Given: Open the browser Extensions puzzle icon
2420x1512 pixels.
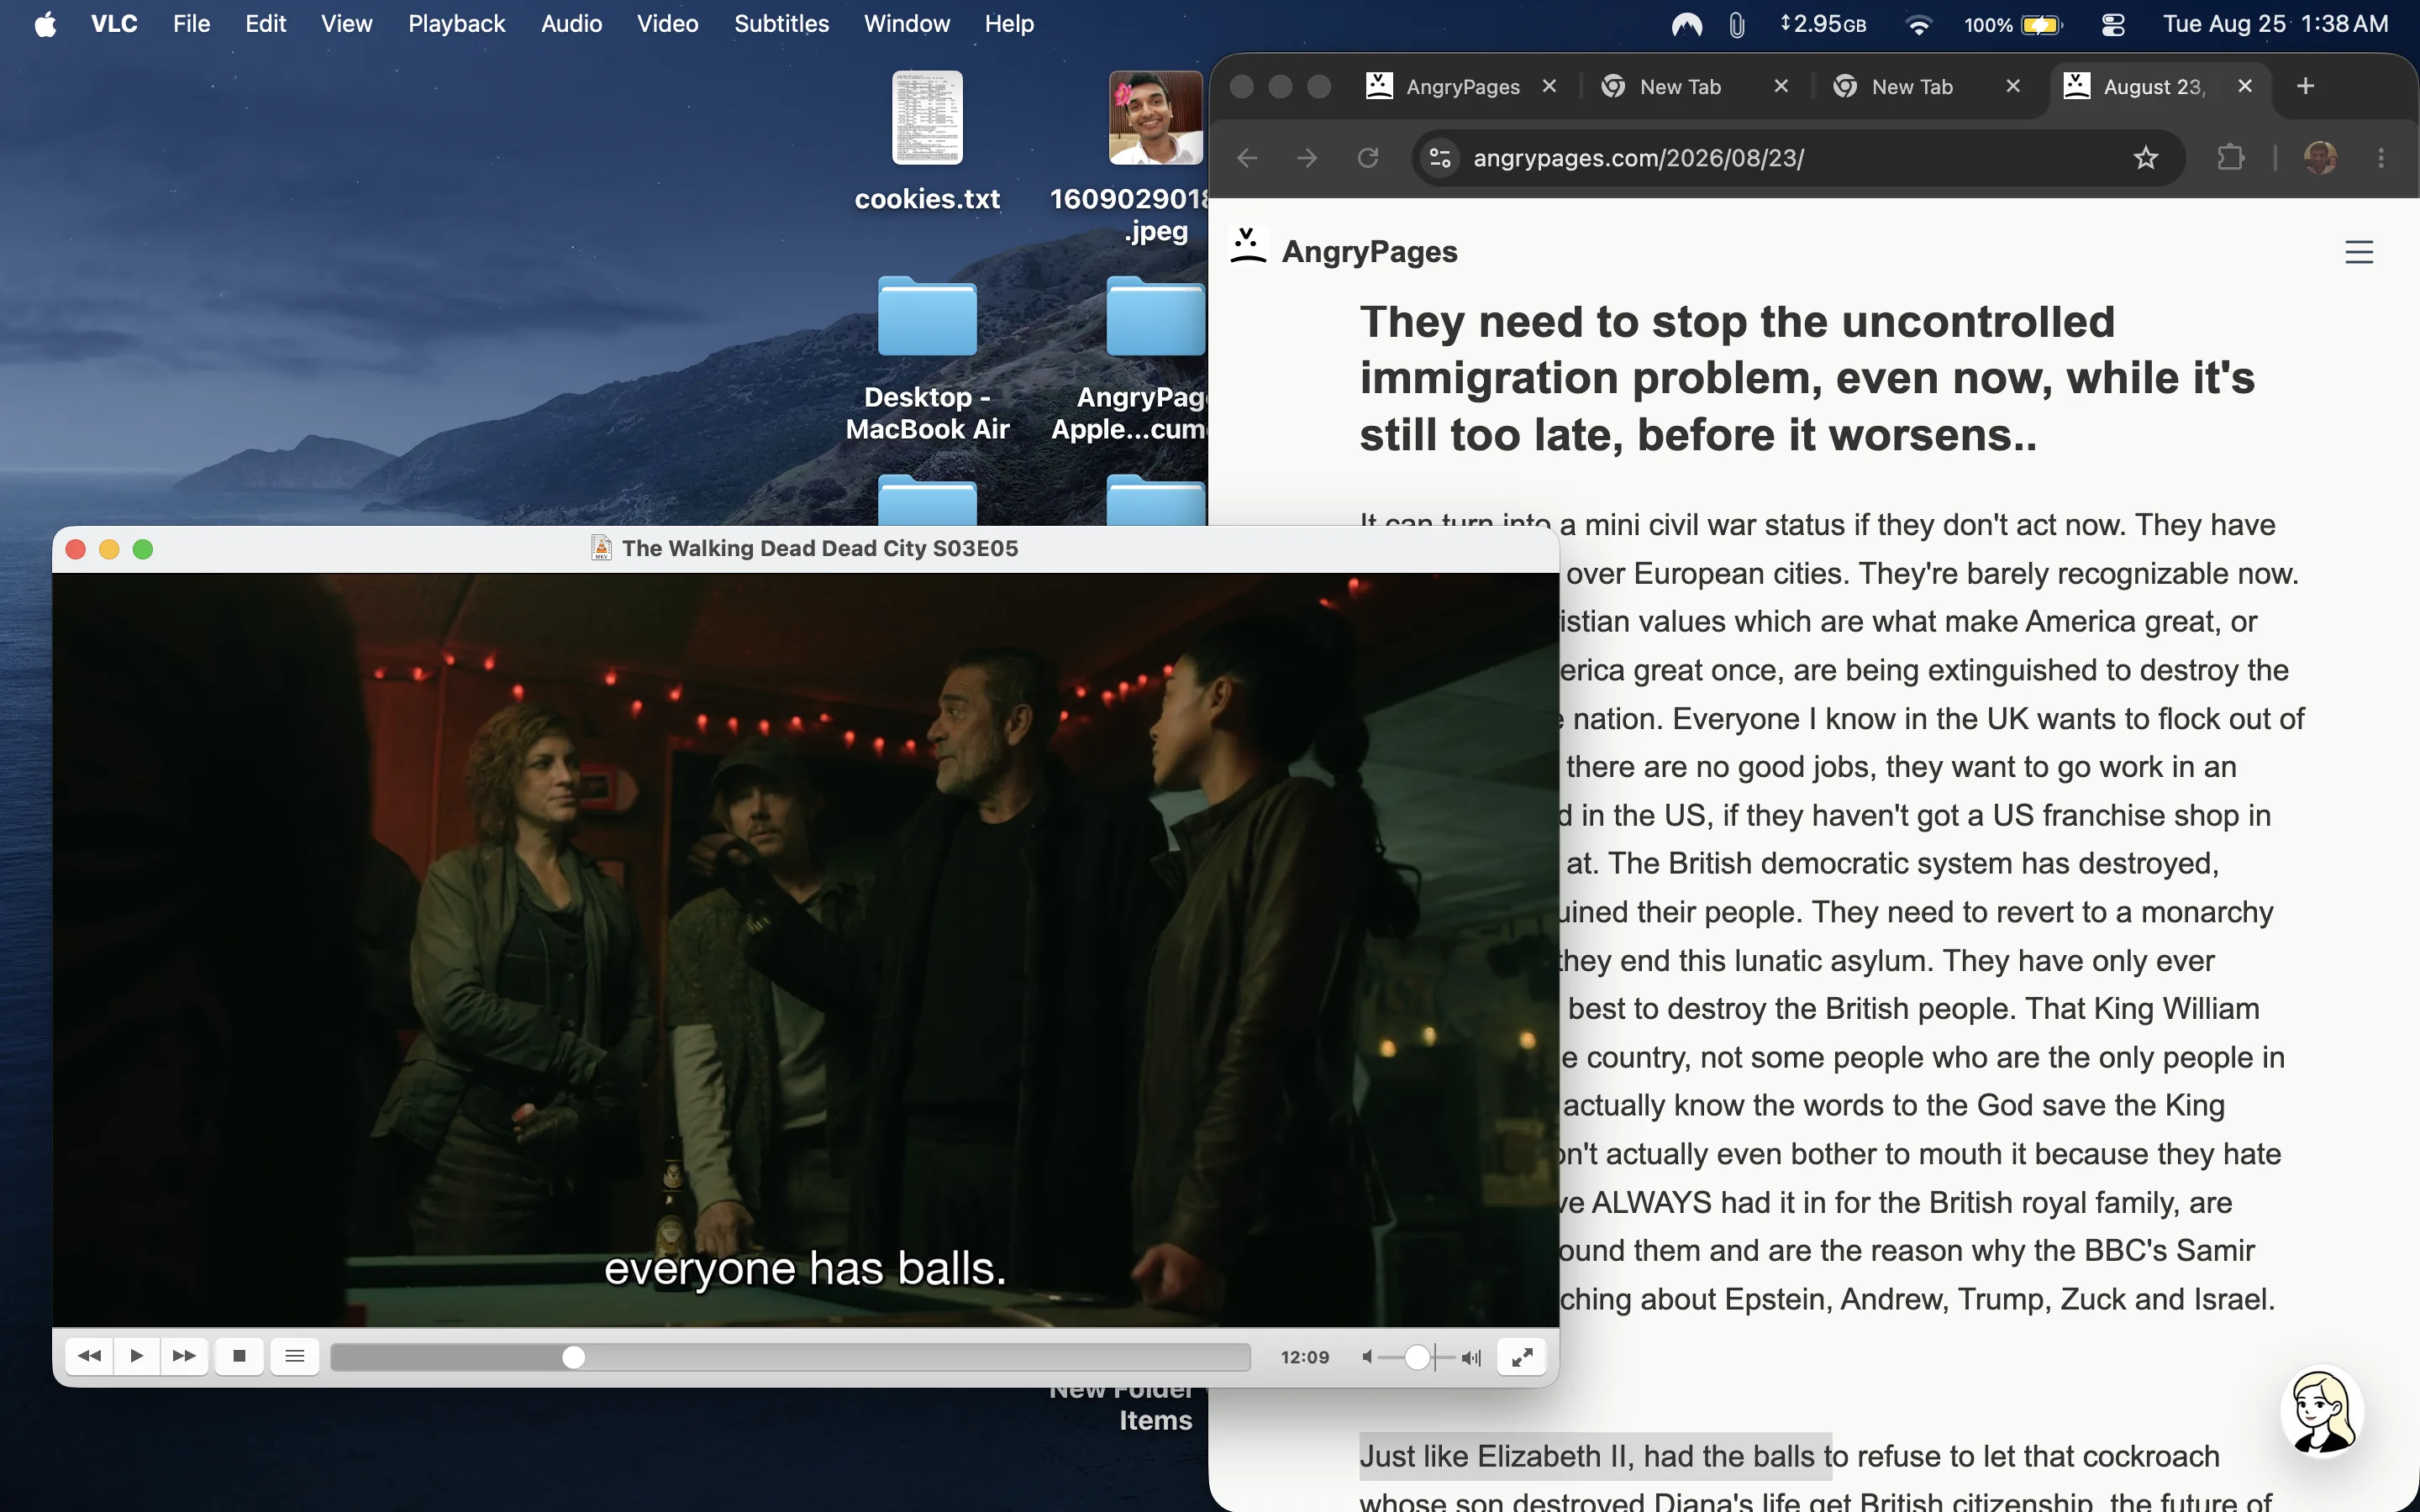Looking at the screenshot, I should tap(2230, 158).
